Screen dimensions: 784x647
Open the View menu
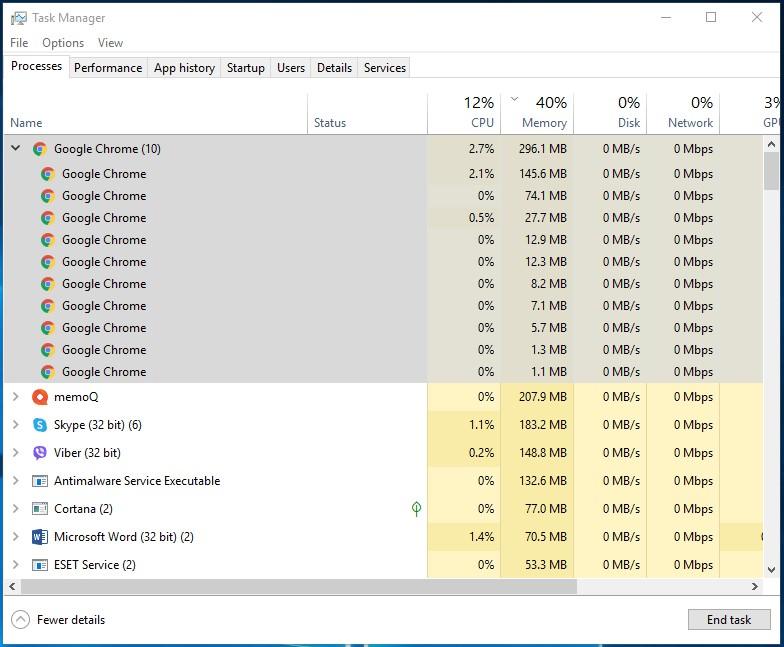pyautogui.click(x=110, y=43)
